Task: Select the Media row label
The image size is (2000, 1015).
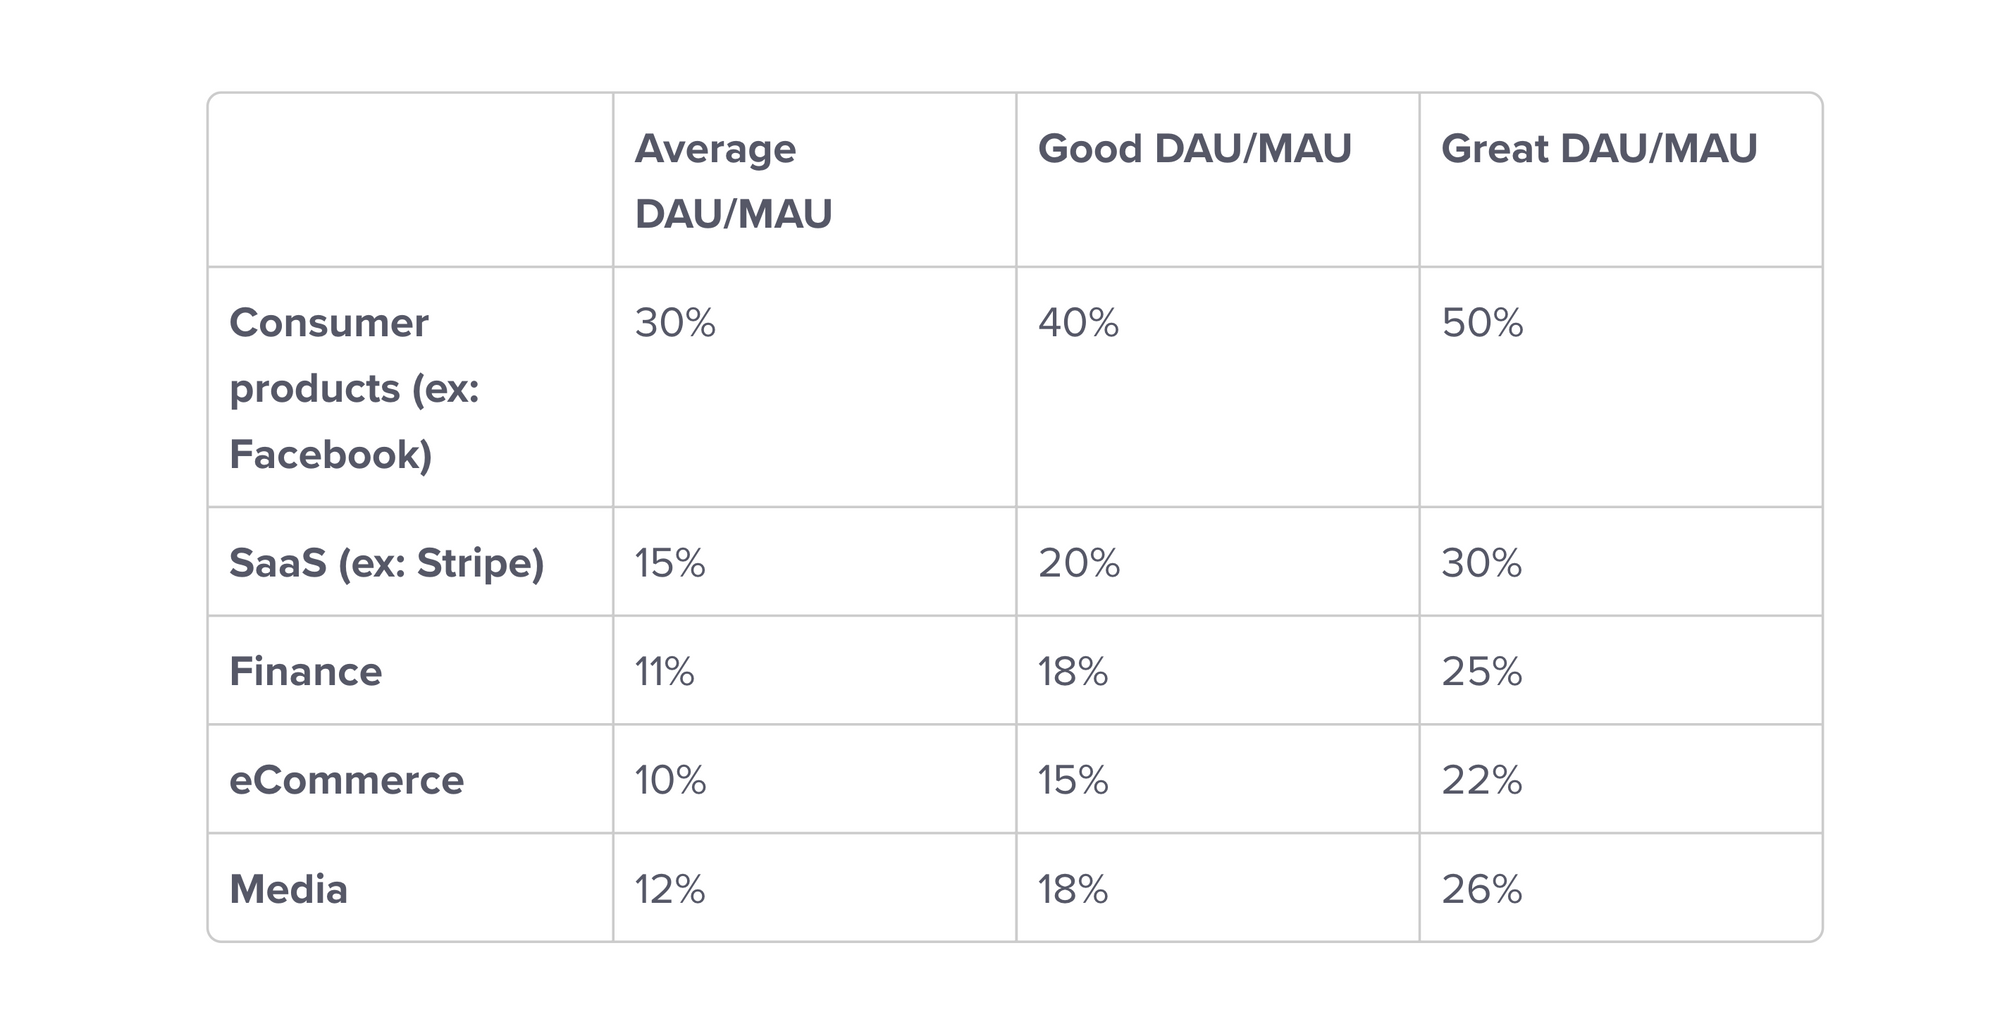Action: [288, 889]
